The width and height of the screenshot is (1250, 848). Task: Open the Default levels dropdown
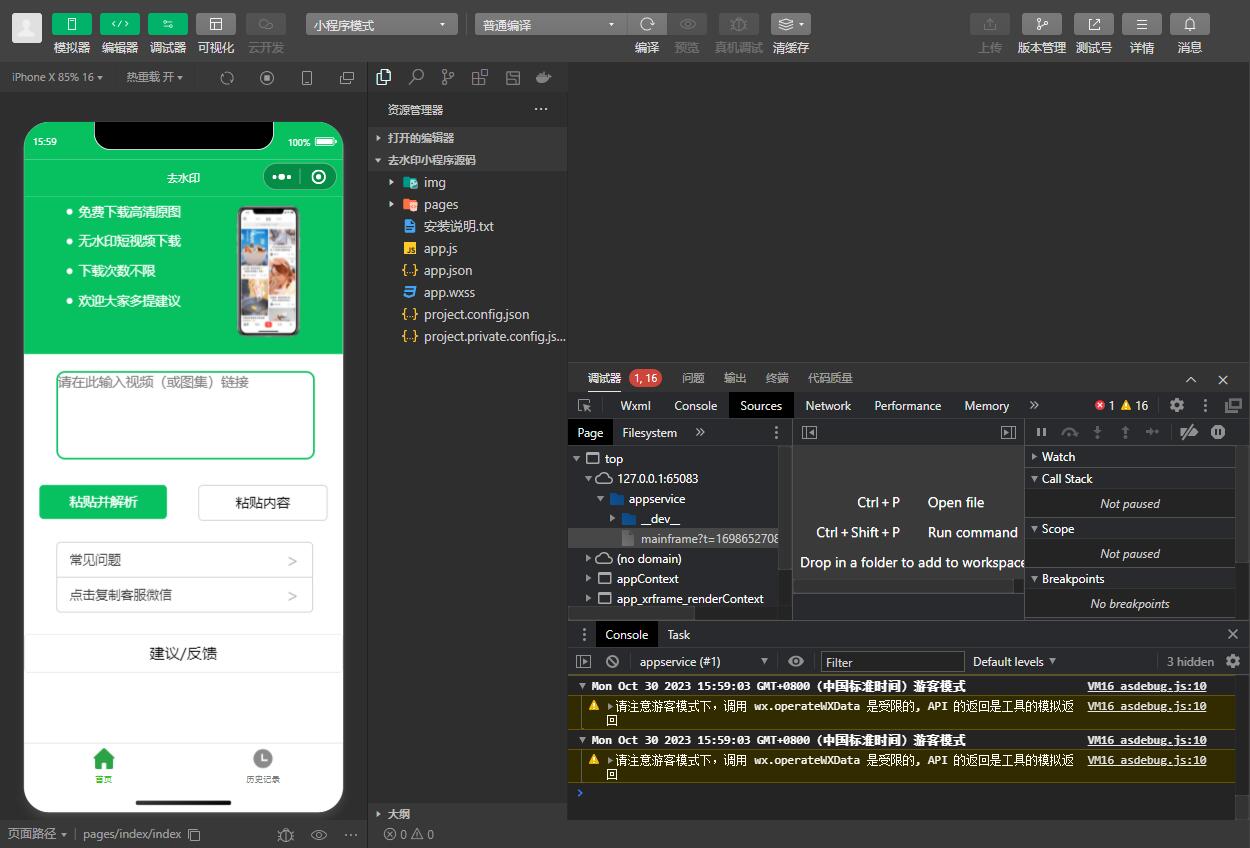(x=1014, y=661)
